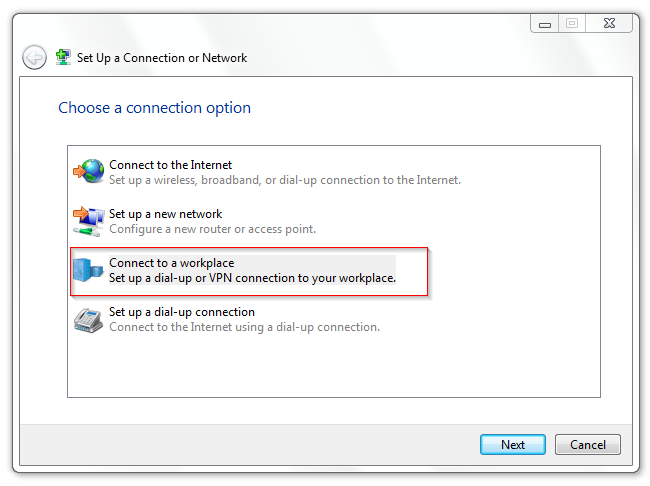650x486 pixels.
Task: Close the wizard with the X button
Action: click(x=609, y=24)
